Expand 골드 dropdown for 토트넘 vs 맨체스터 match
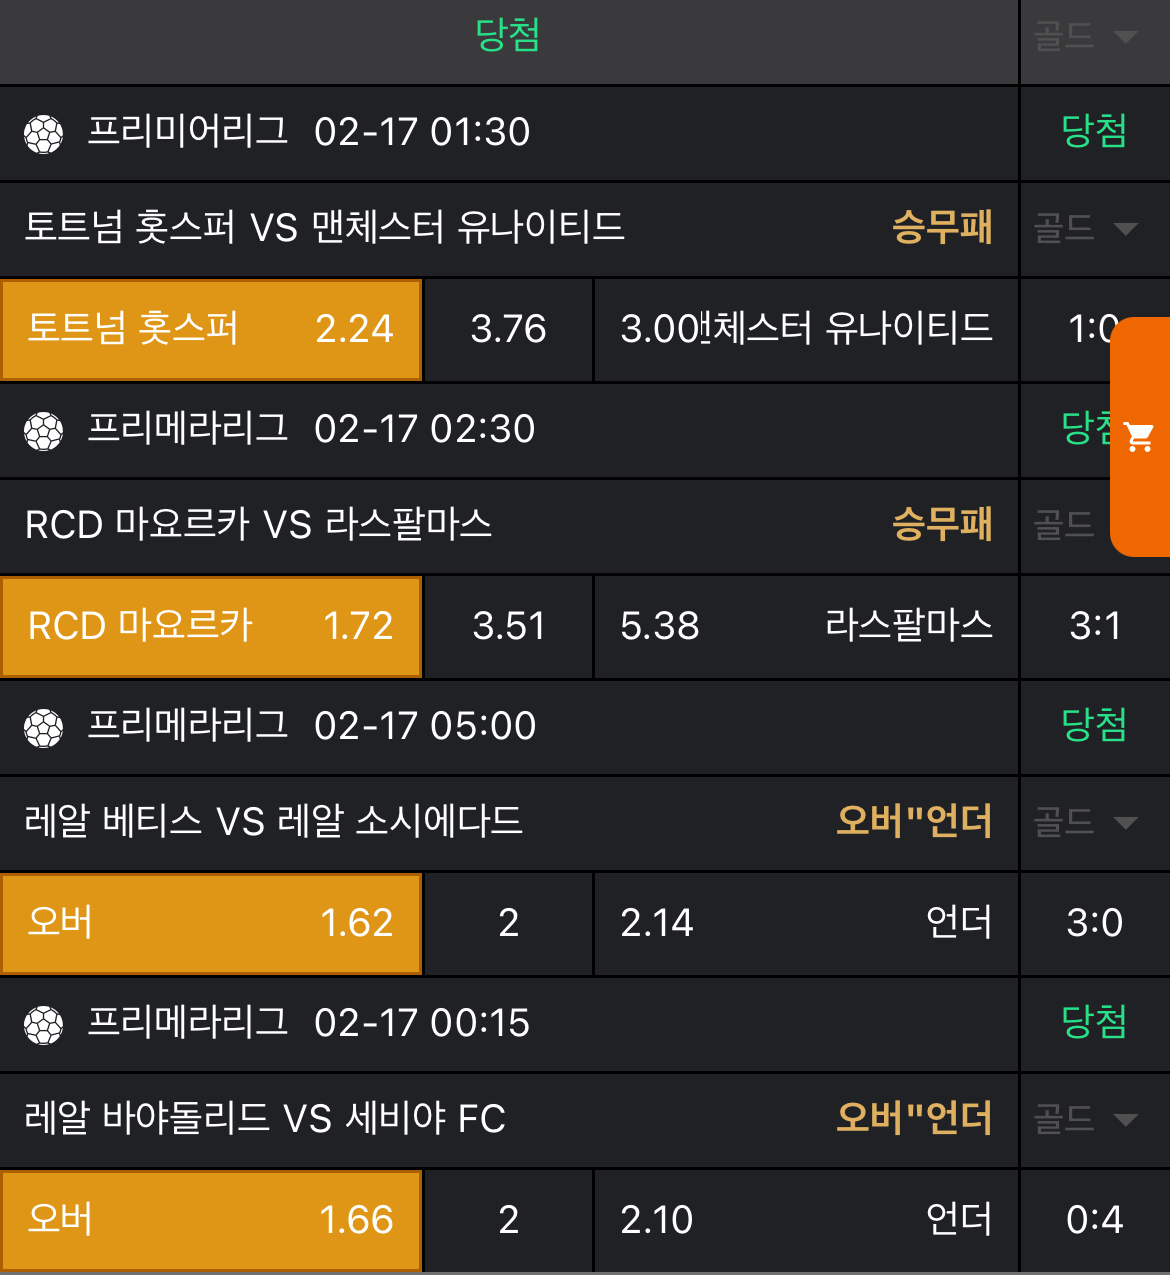This screenshot has height=1275, width=1170. click(x=1086, y=228)
